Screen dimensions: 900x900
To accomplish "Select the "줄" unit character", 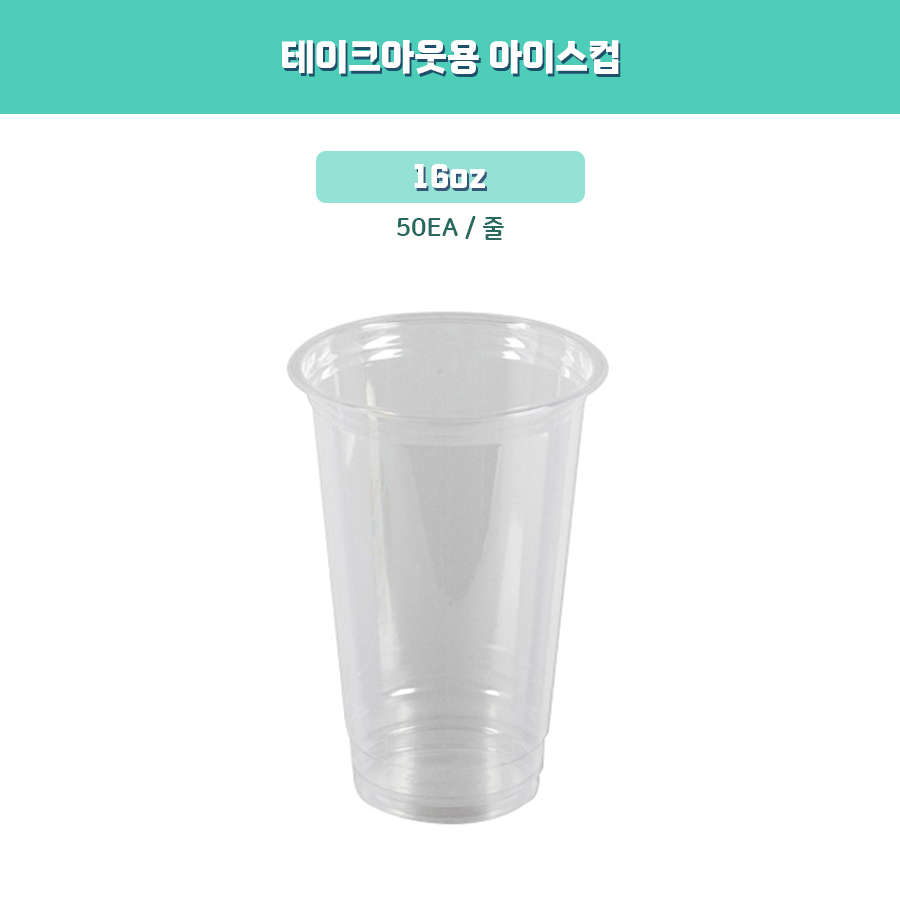I will [x=493, y=227].
